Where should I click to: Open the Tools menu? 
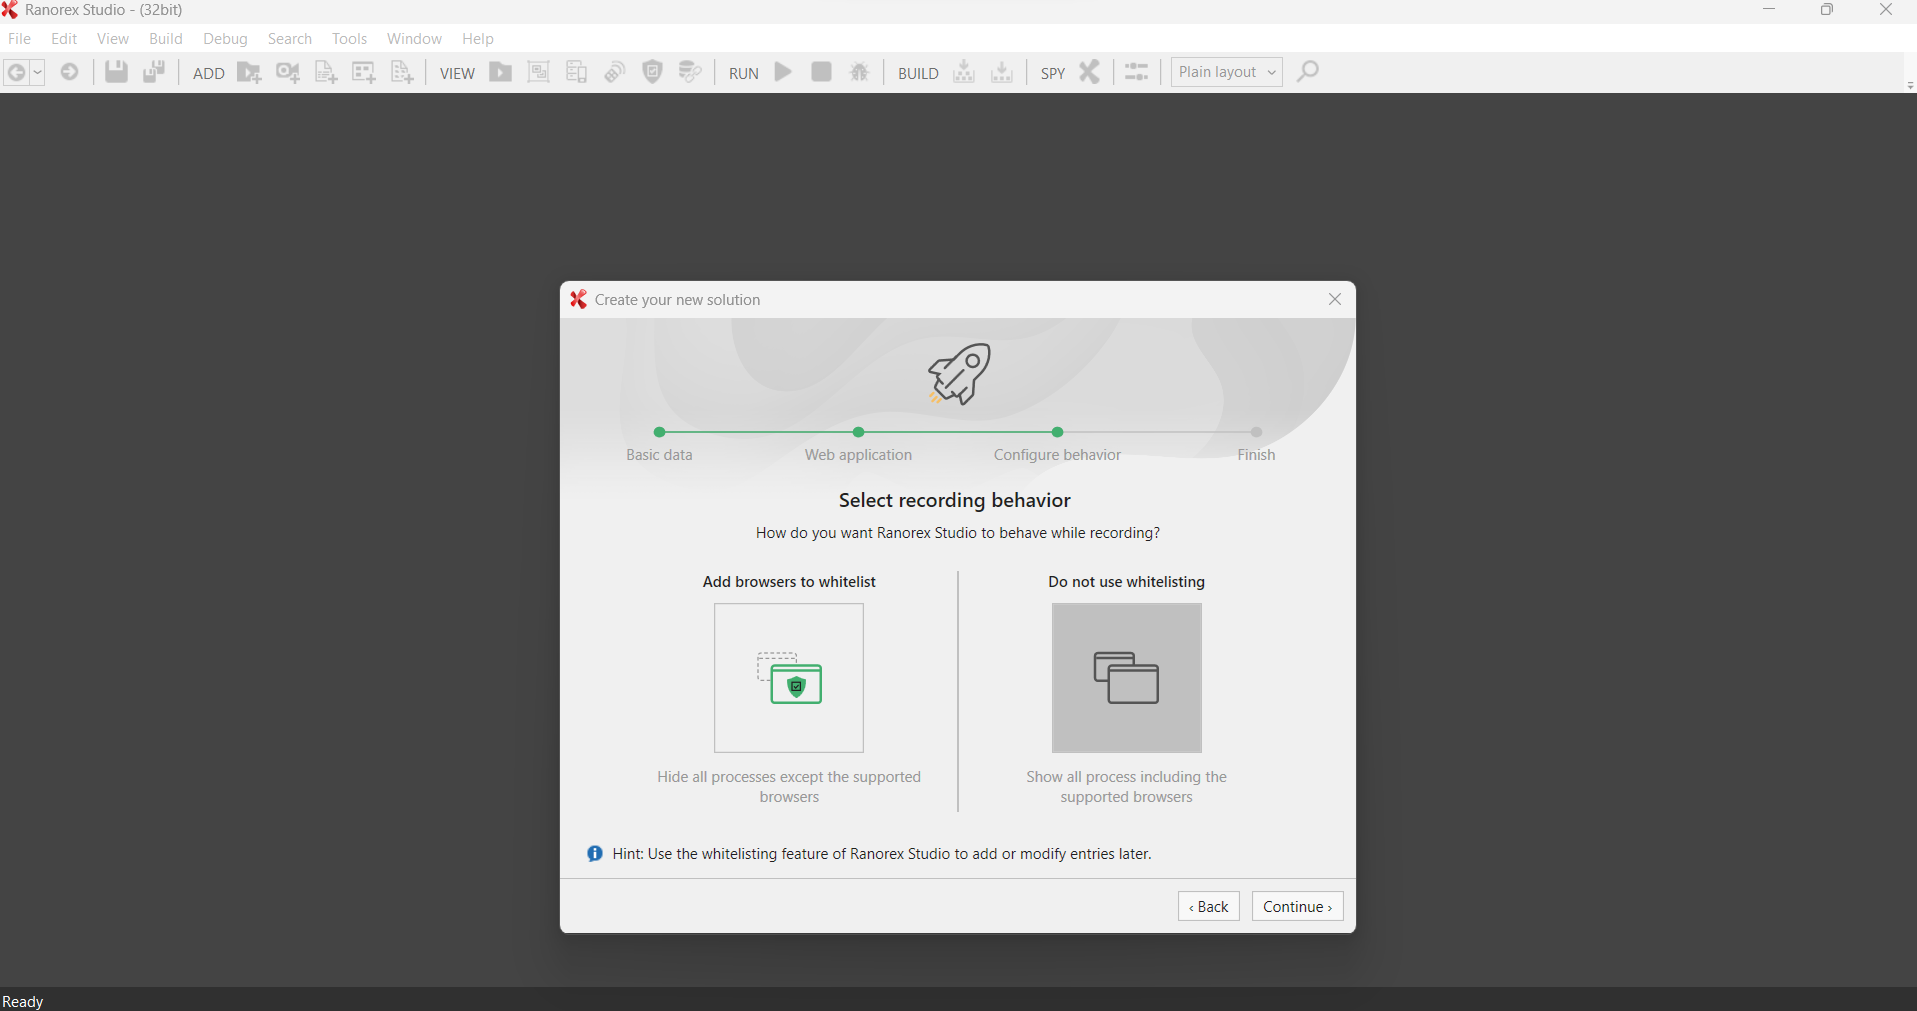click(350, 39)
